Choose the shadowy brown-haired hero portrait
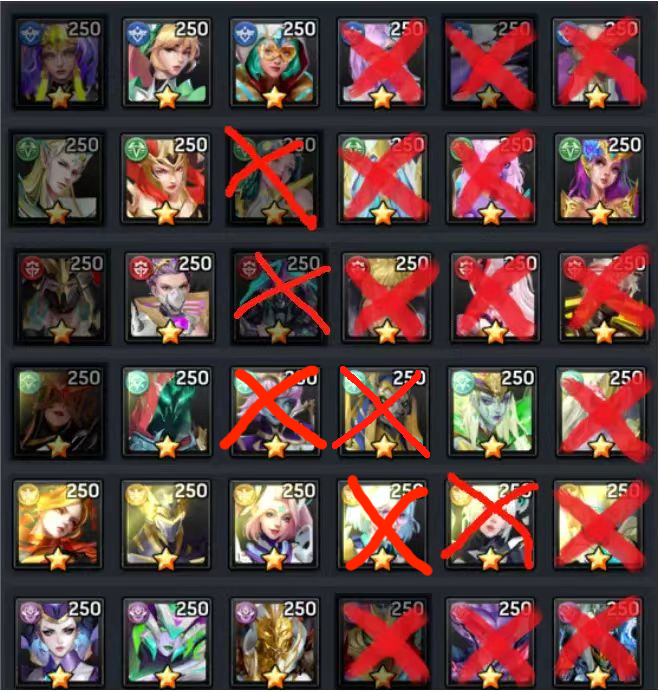This screenshot has width=659, height=692. tap(59, 412)
